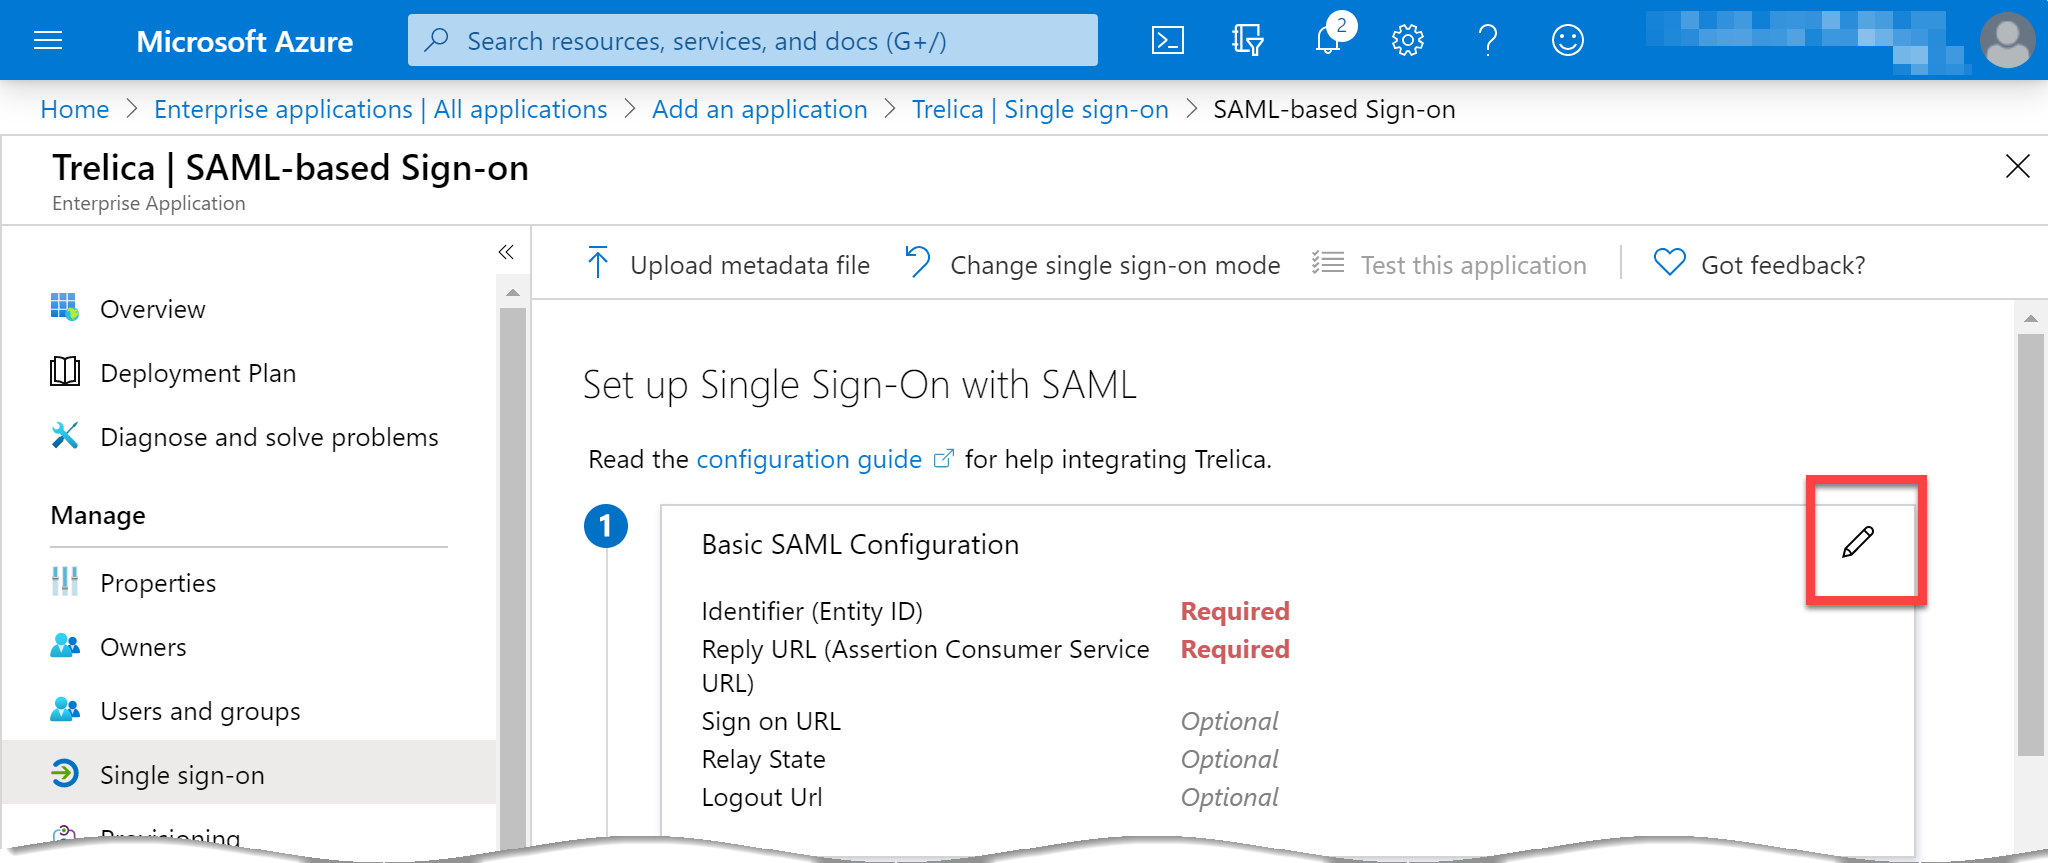Screen dimensions: 2048x863
Task: Click Change single sign-on mode
Action: (x=1115, y=265)
